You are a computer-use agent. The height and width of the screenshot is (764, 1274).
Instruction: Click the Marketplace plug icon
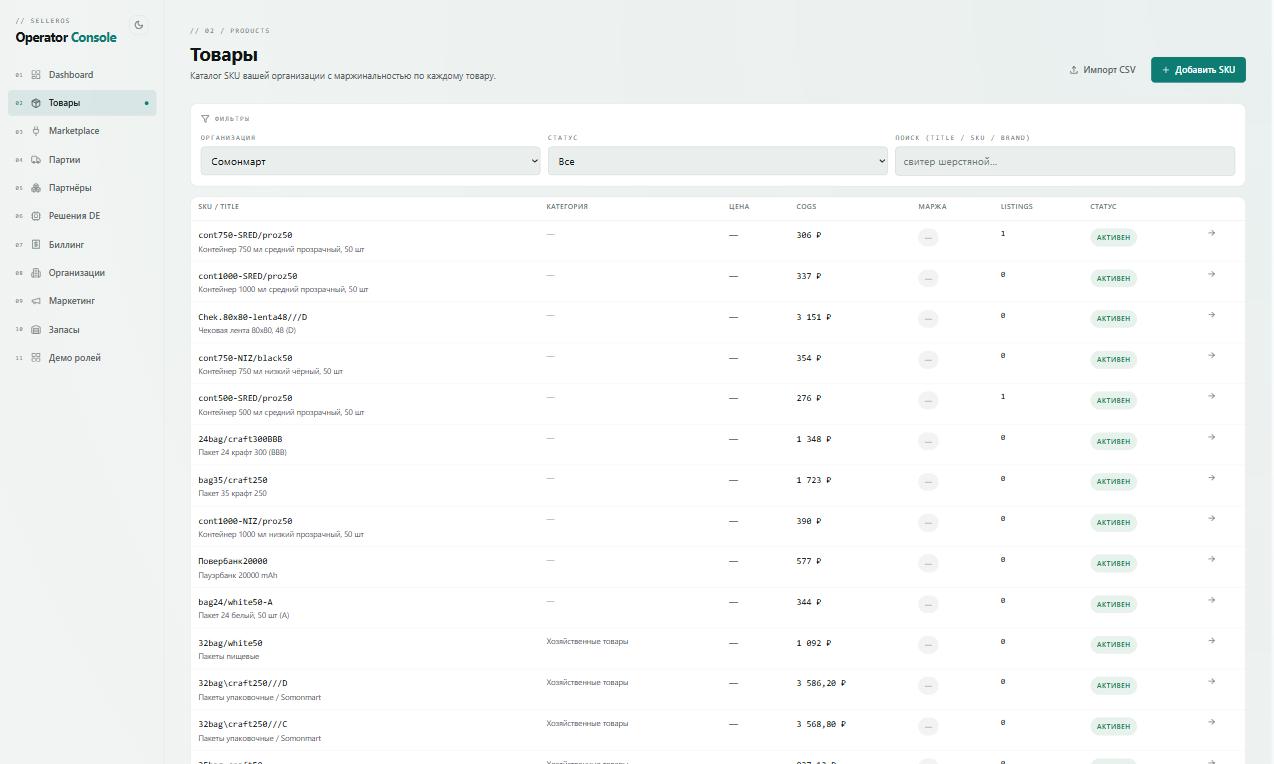click(x=36, y=131)
